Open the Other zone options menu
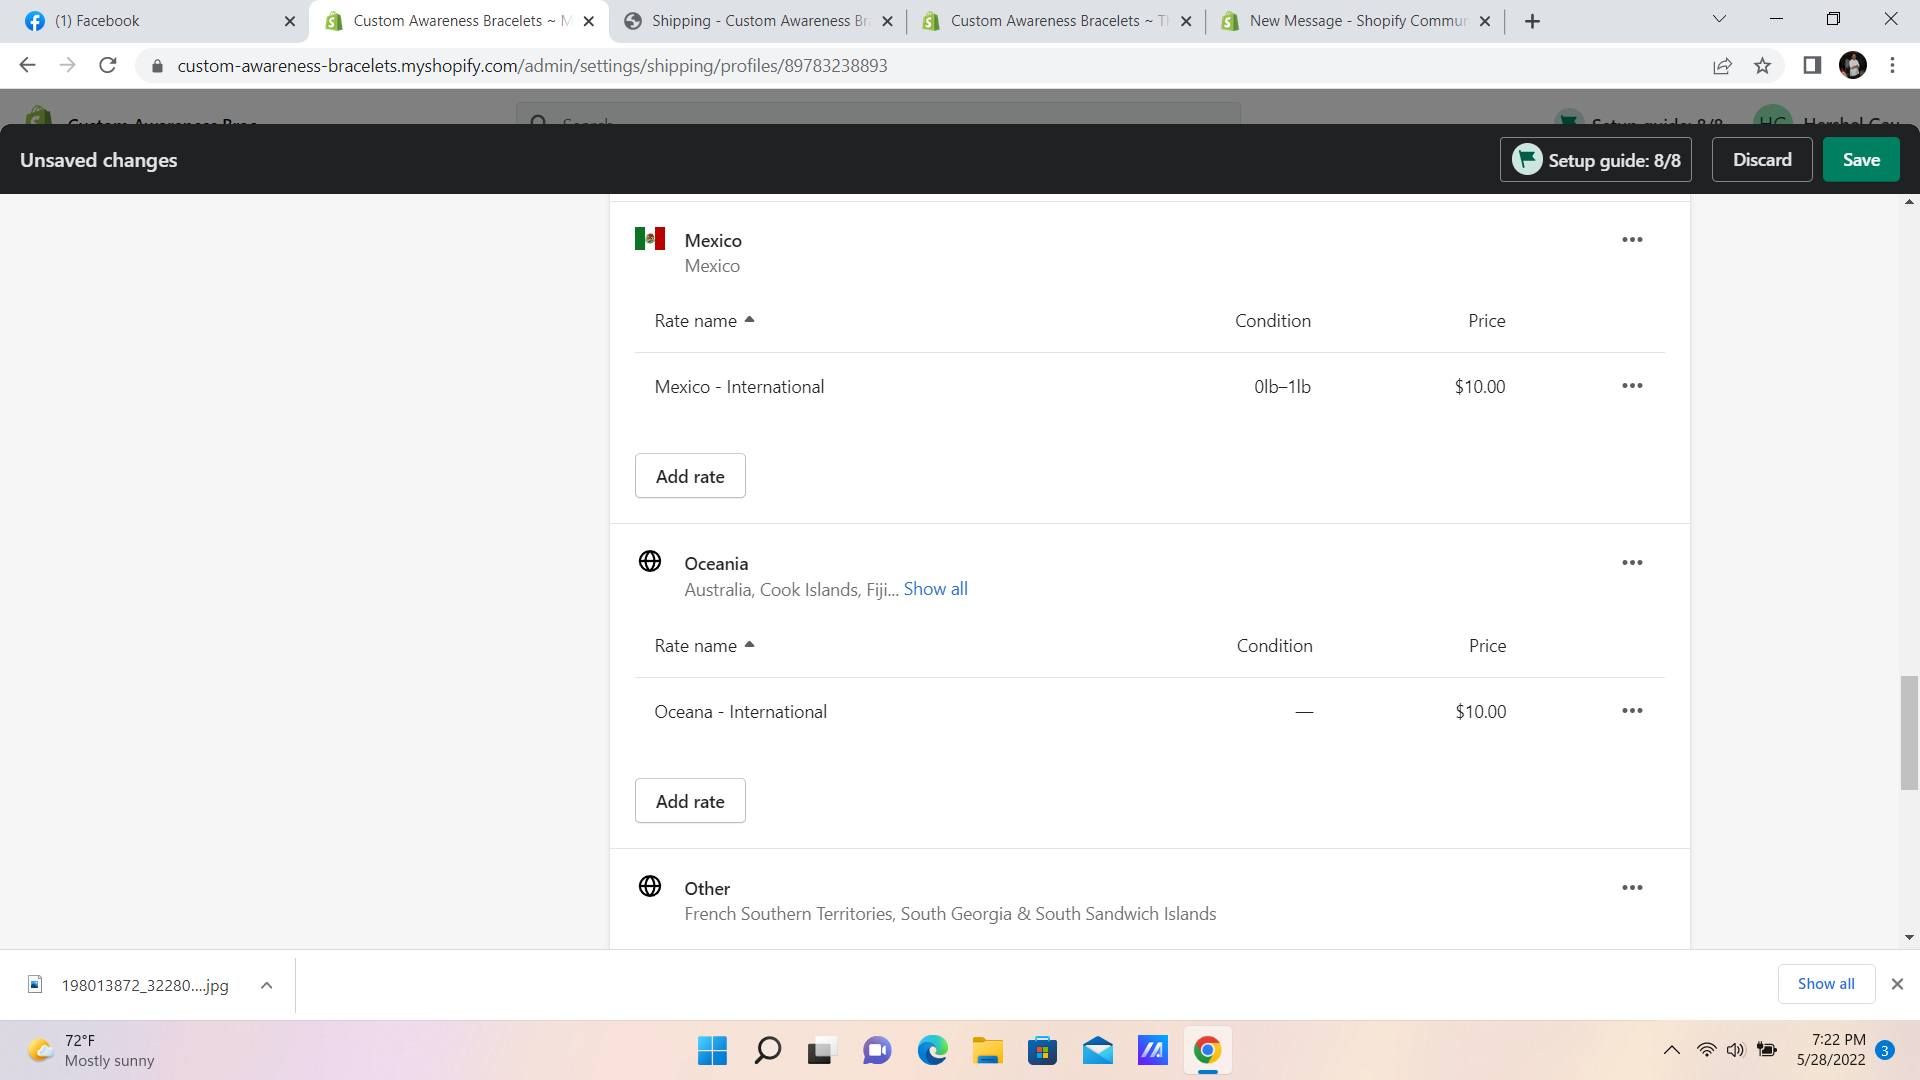Viewport: 1920px width, 1080px height. point(1631,888)
